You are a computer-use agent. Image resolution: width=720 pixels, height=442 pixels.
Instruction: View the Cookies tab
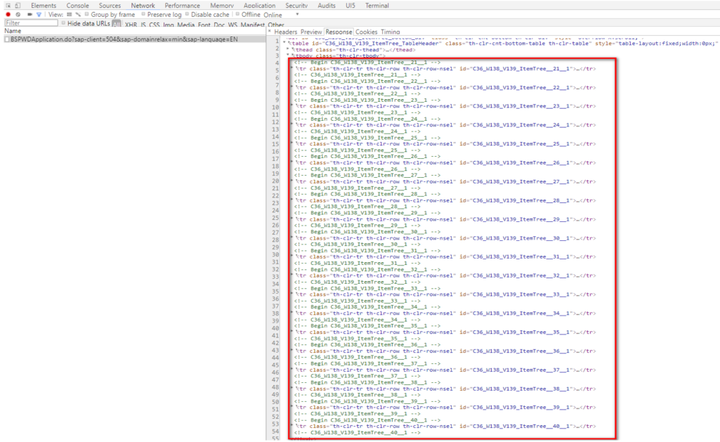(x=366, y=32)
